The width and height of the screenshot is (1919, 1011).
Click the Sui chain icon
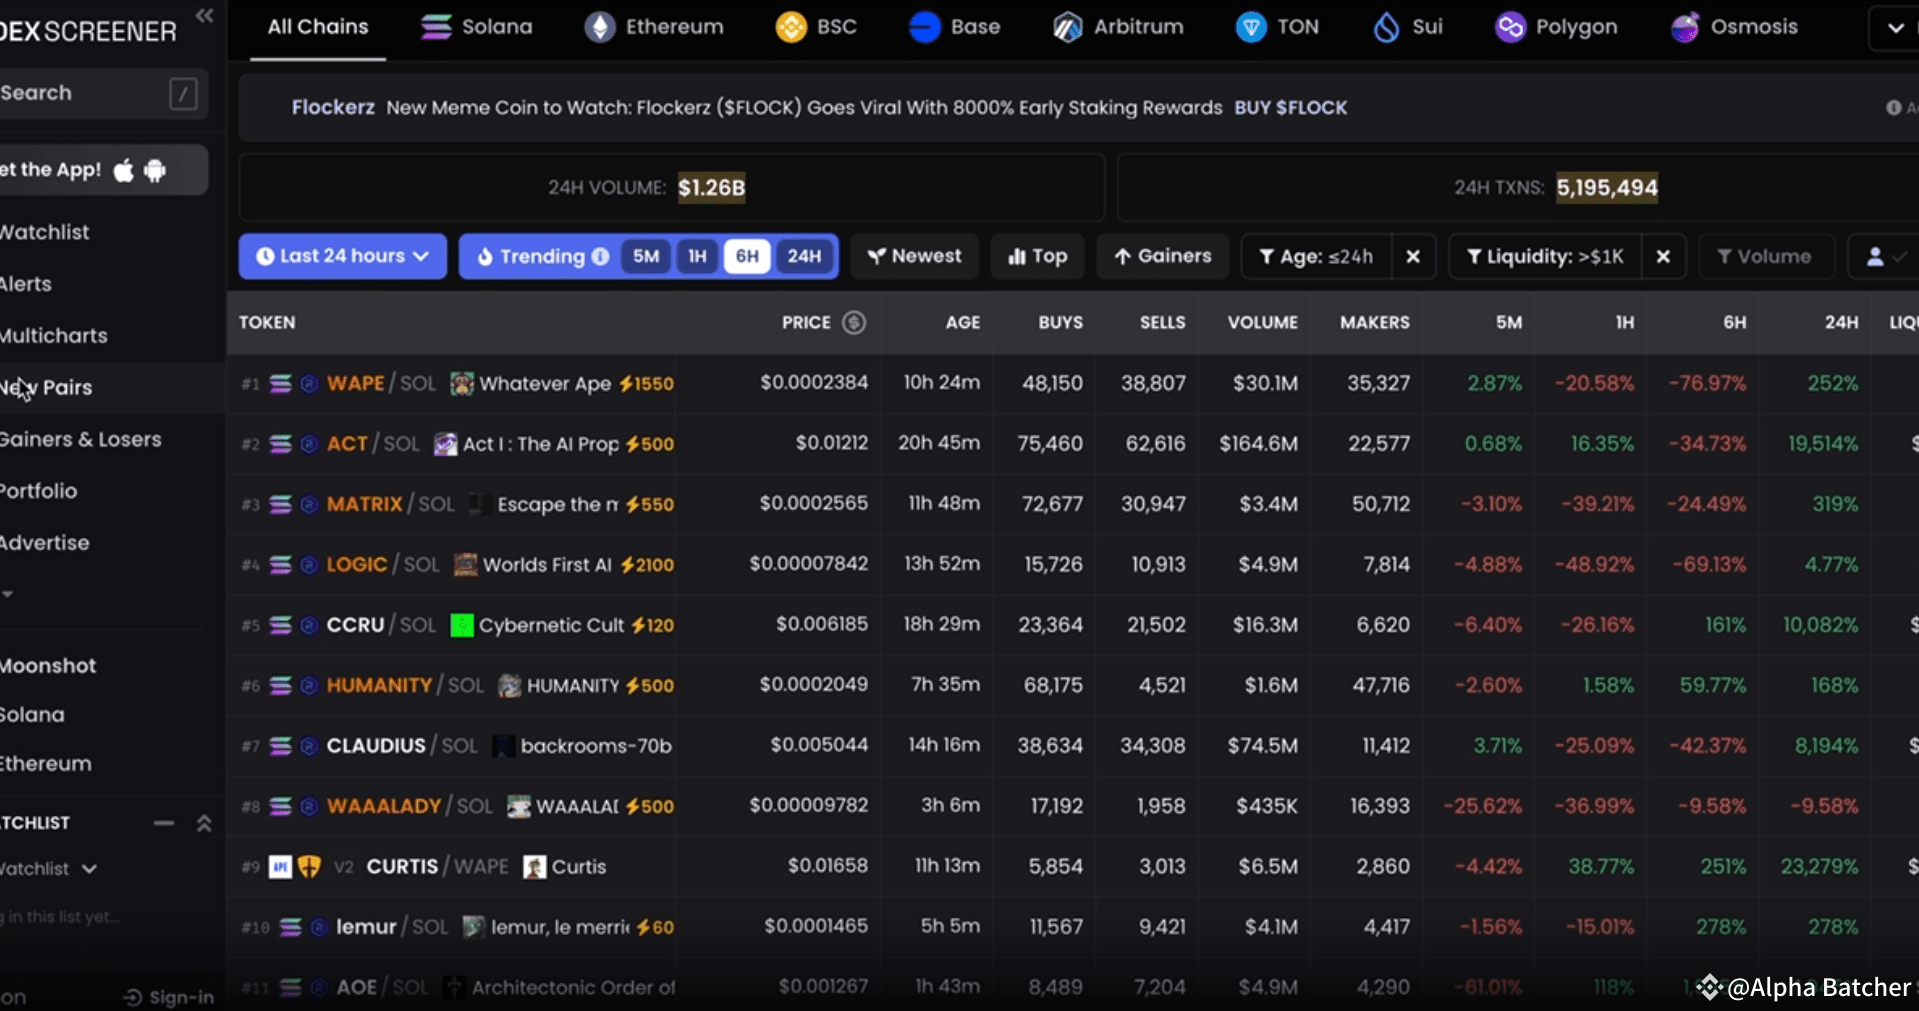point(1386,27)
